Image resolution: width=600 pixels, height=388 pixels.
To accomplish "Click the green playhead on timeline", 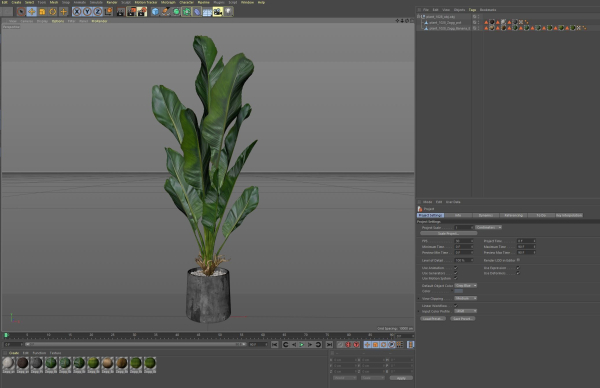I will click(6, 335).
